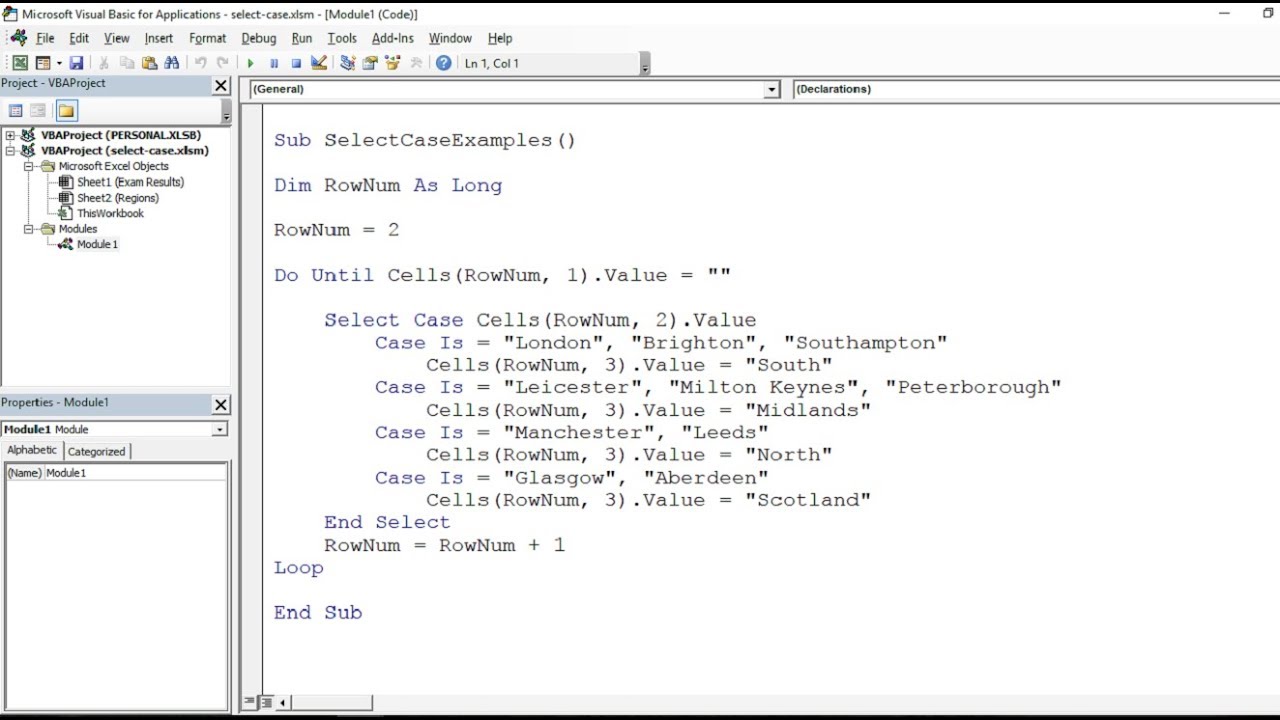The width and height of the screenshot is (1280, 720).
Task: Collapse the Modules folder
Action: tap(29, 229)
